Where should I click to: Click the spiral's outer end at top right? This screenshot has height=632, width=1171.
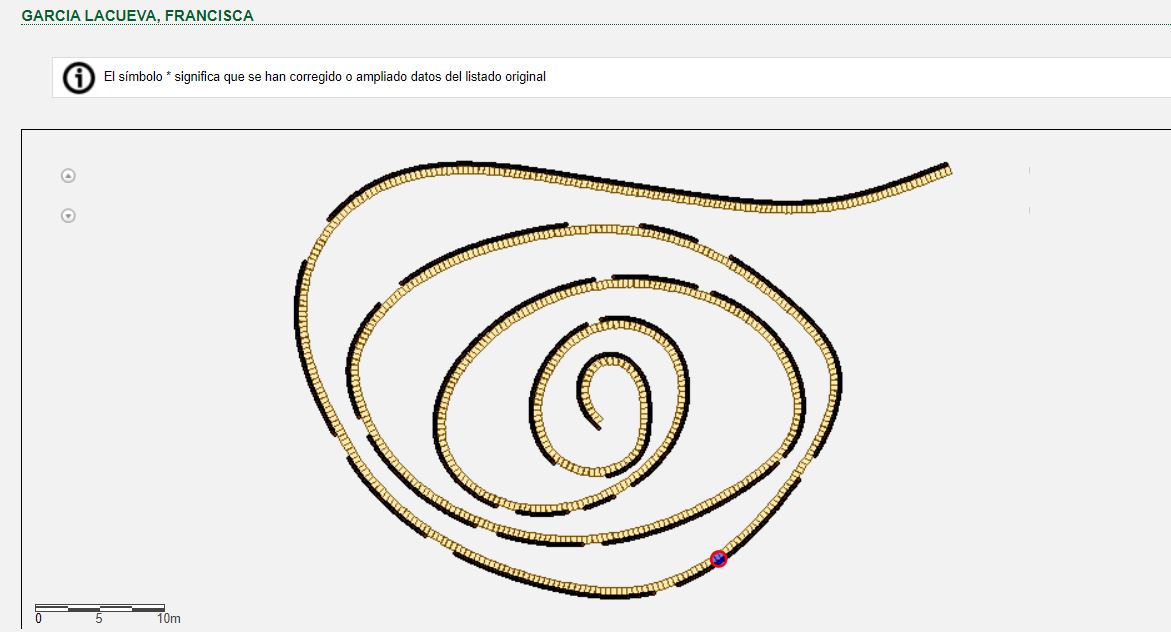click(x=944, y=169)
